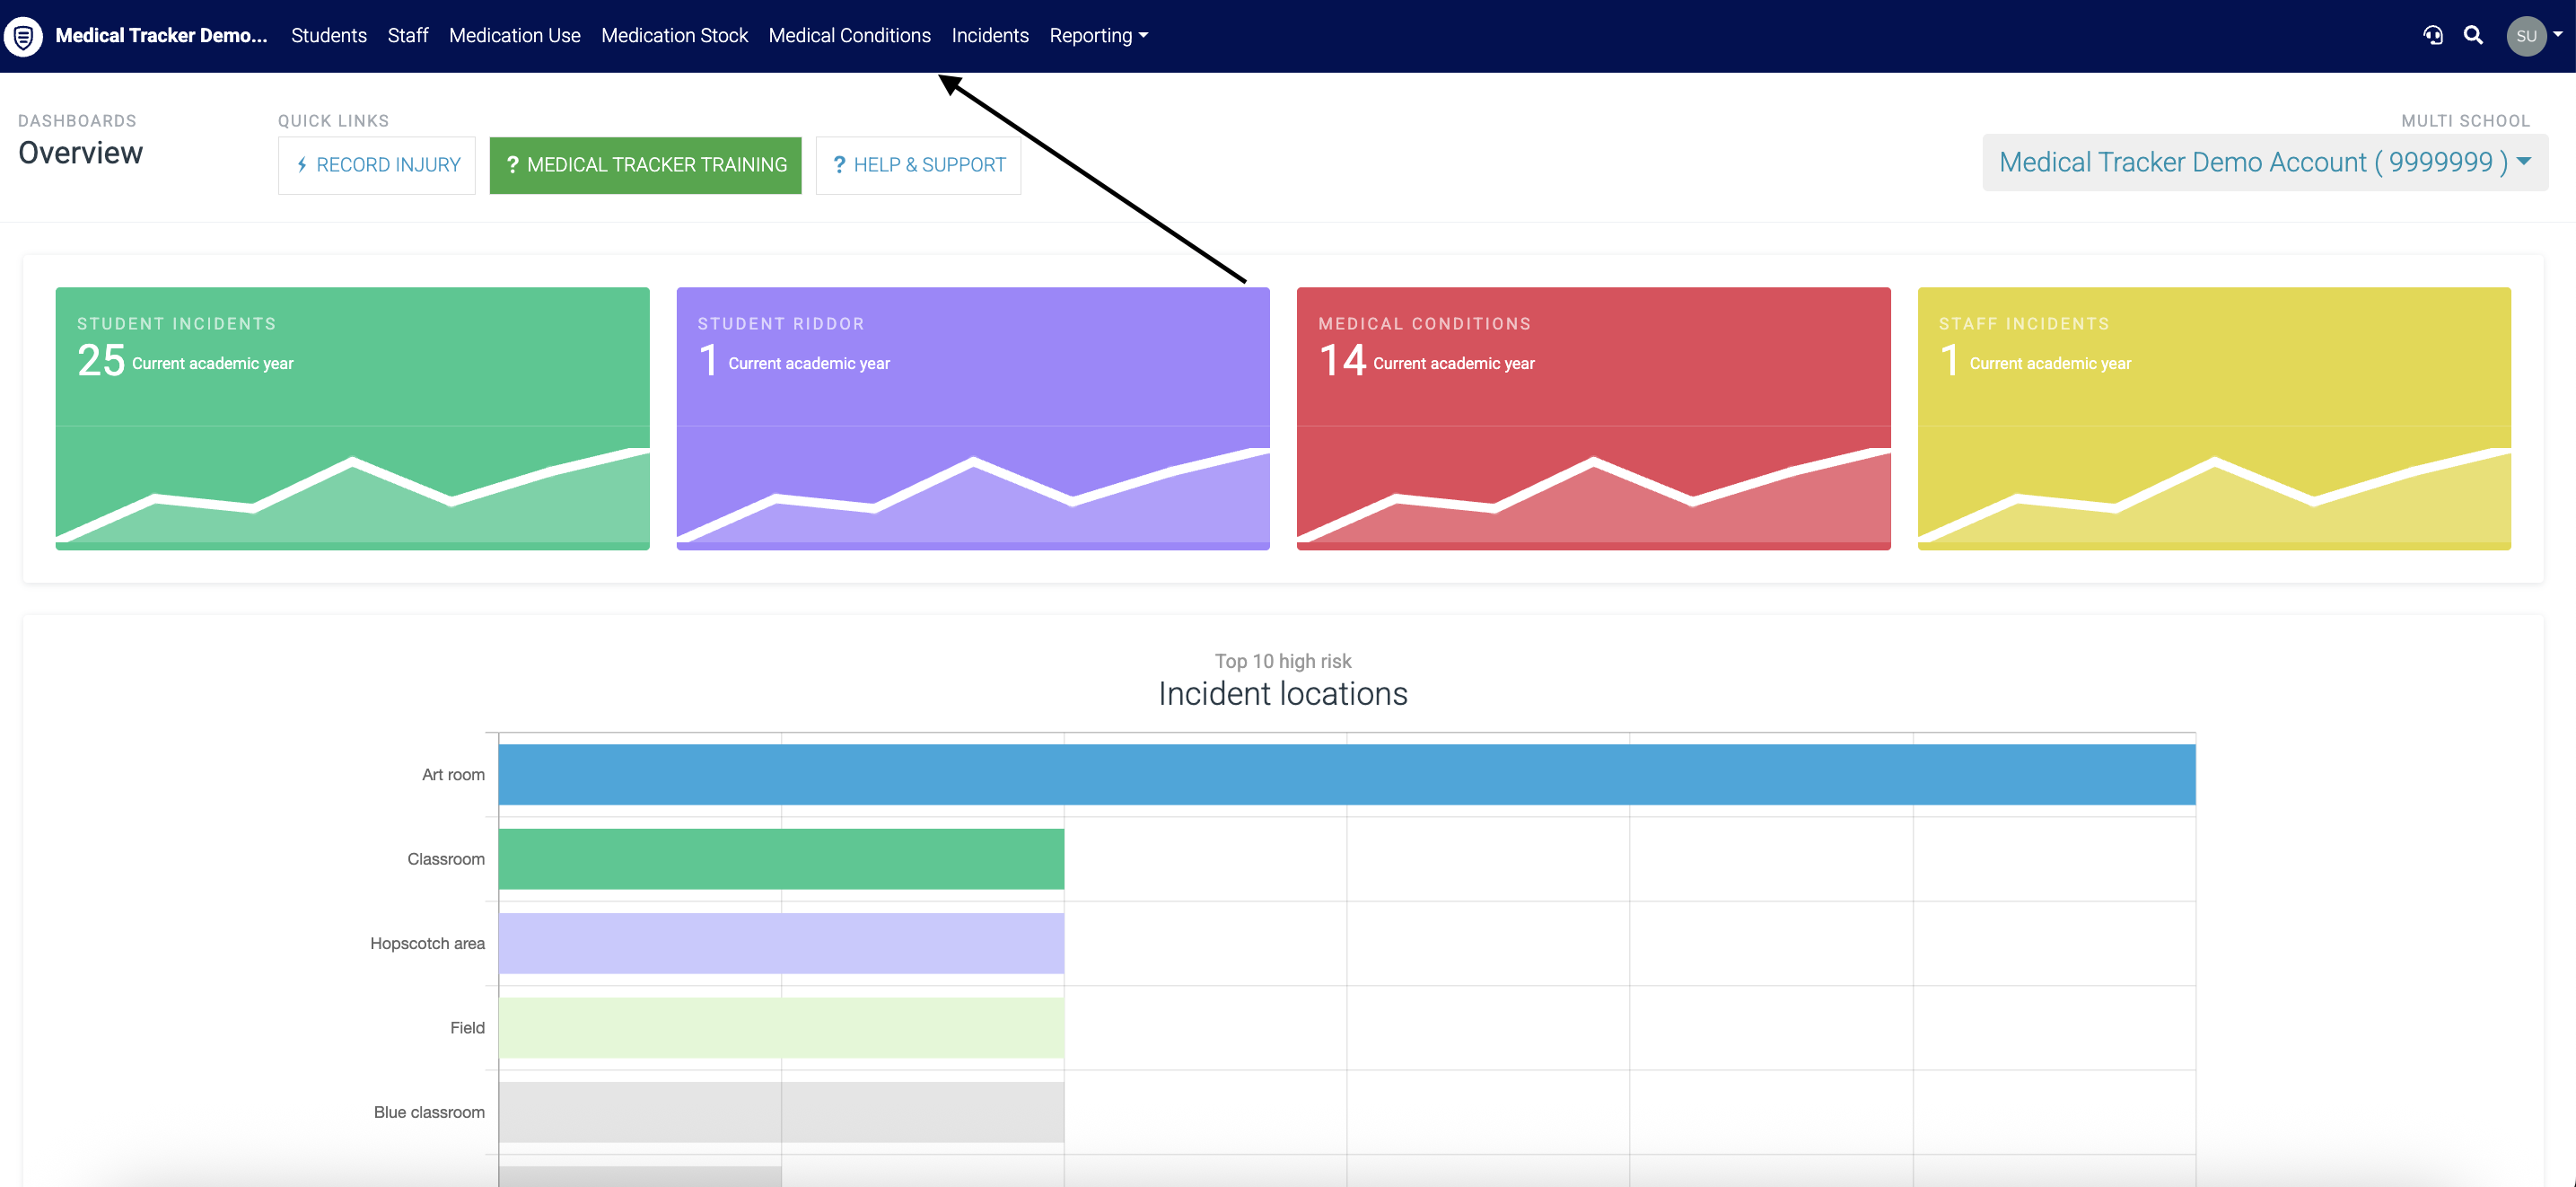This screenshot has height=1187, width=2576.
Task: Open the green Student Incidents card
Action: 352,418
